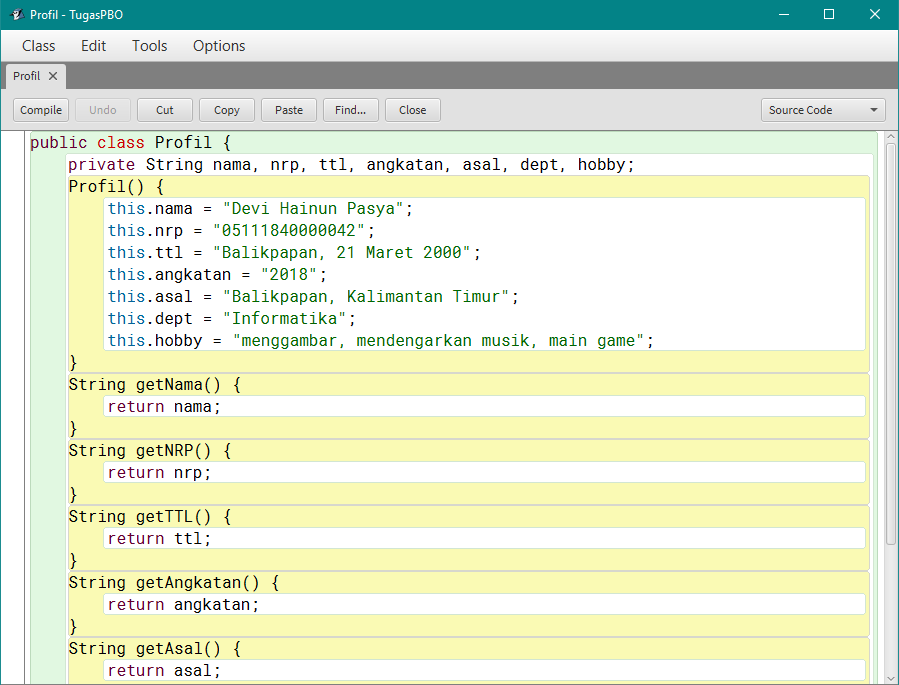Select the Profil editor tab
This screenshot has height=685, width=899.
pos(25,75)
